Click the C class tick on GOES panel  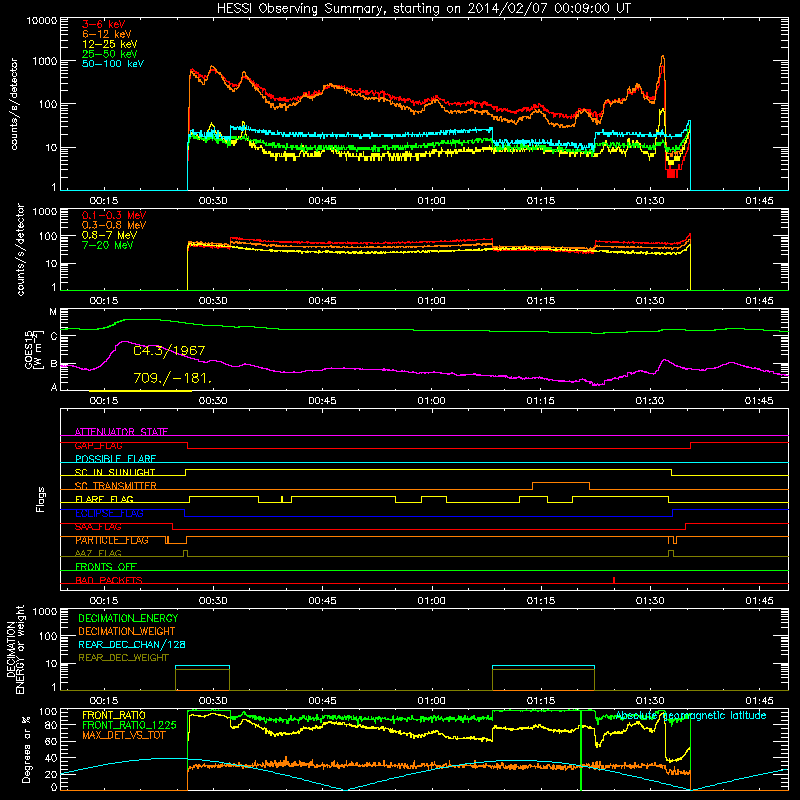click(54, 336)
